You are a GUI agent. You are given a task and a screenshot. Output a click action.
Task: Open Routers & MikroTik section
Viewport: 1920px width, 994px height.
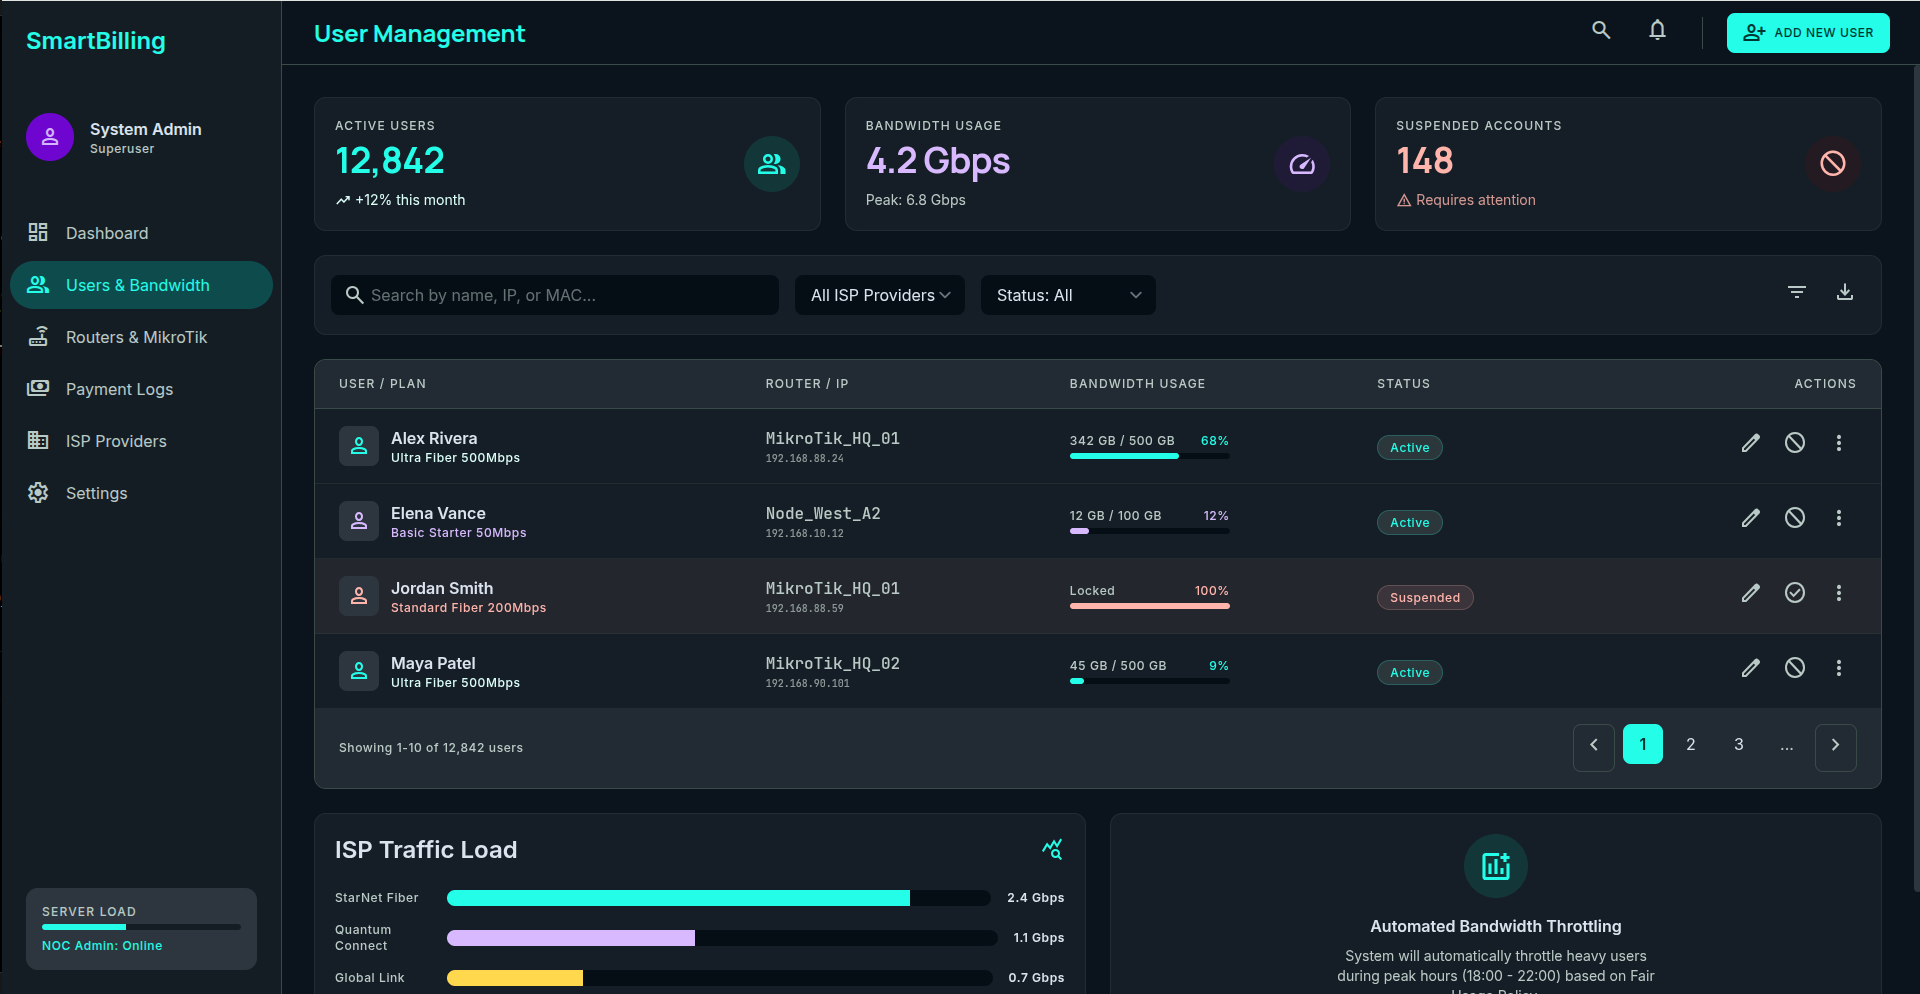pyautogui.click(x=141, y=337)
